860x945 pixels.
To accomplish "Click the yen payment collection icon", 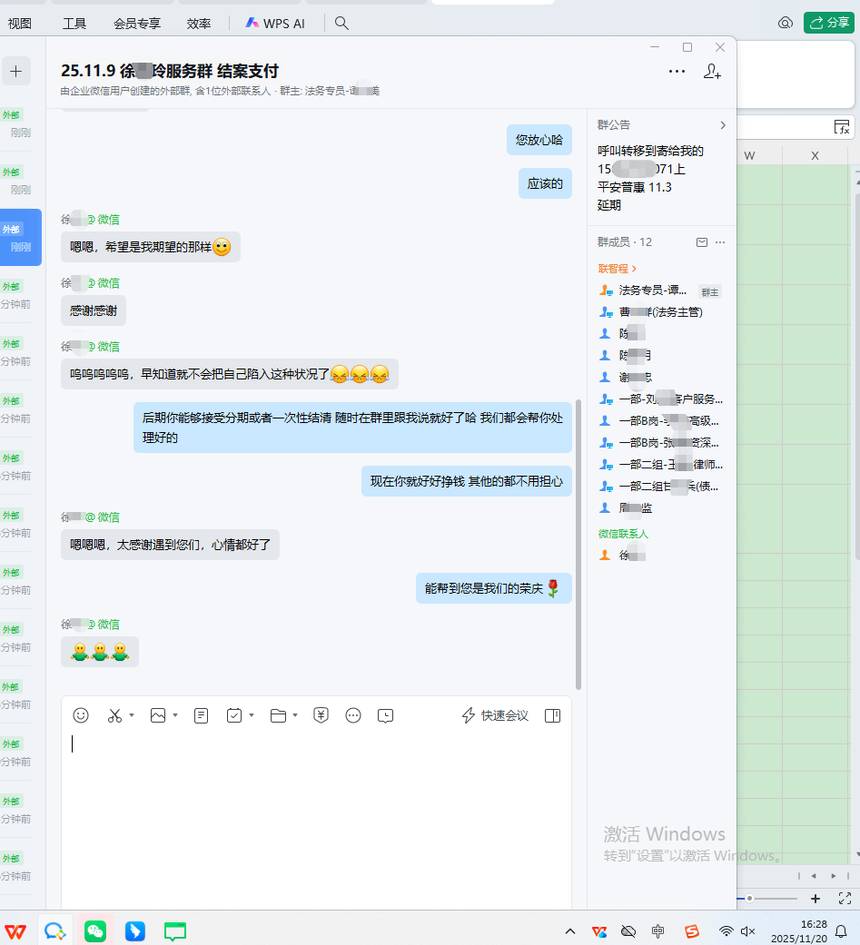I will coord(321,715).
